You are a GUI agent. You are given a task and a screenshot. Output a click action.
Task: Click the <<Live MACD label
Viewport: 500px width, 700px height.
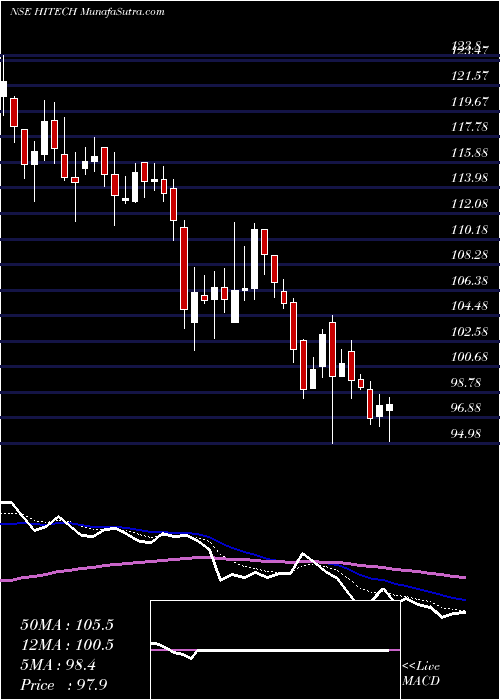[421, 674]
